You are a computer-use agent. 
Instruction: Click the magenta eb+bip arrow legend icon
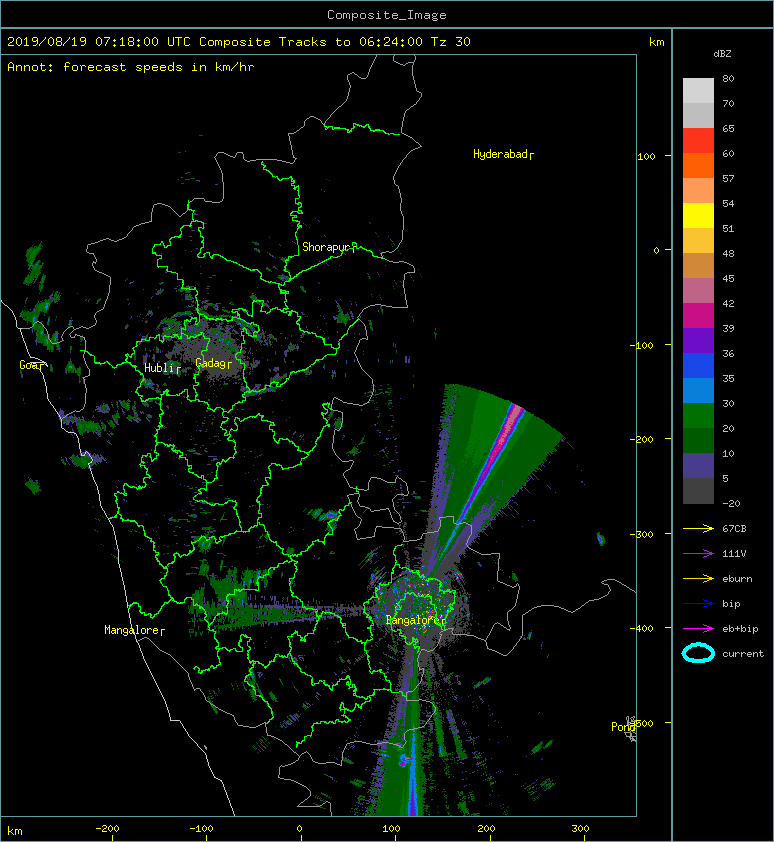[698, 629]
